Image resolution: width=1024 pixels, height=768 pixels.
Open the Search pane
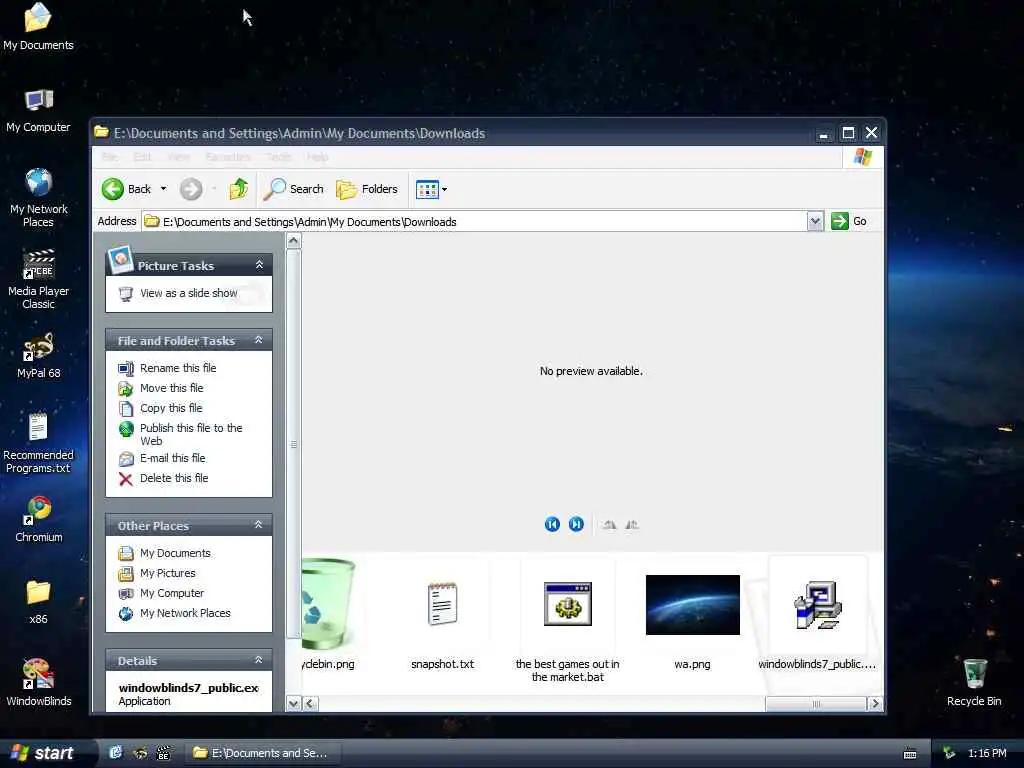pos(293,189)
